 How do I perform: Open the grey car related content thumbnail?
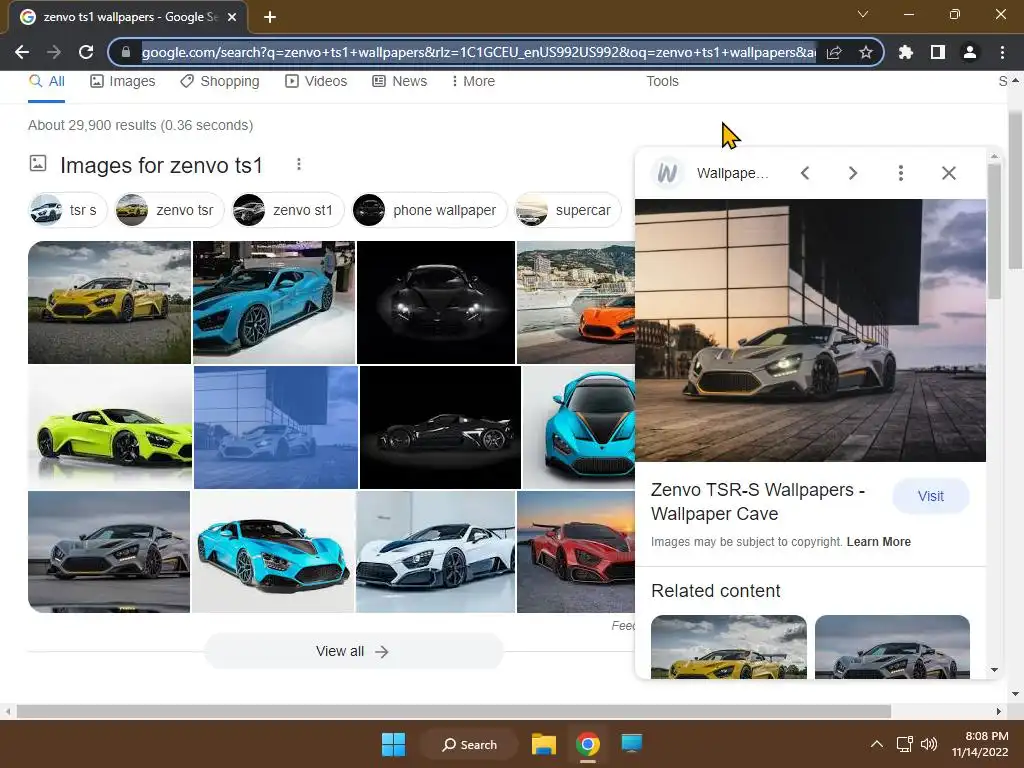[892, 647]
